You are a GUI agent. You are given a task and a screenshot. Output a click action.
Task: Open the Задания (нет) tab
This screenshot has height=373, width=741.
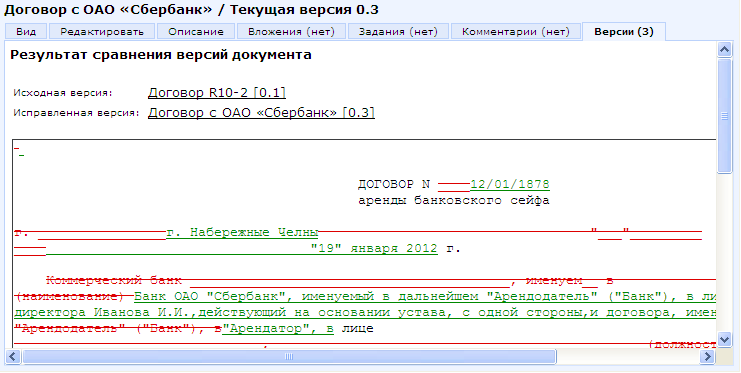click(x=398, y=32)
